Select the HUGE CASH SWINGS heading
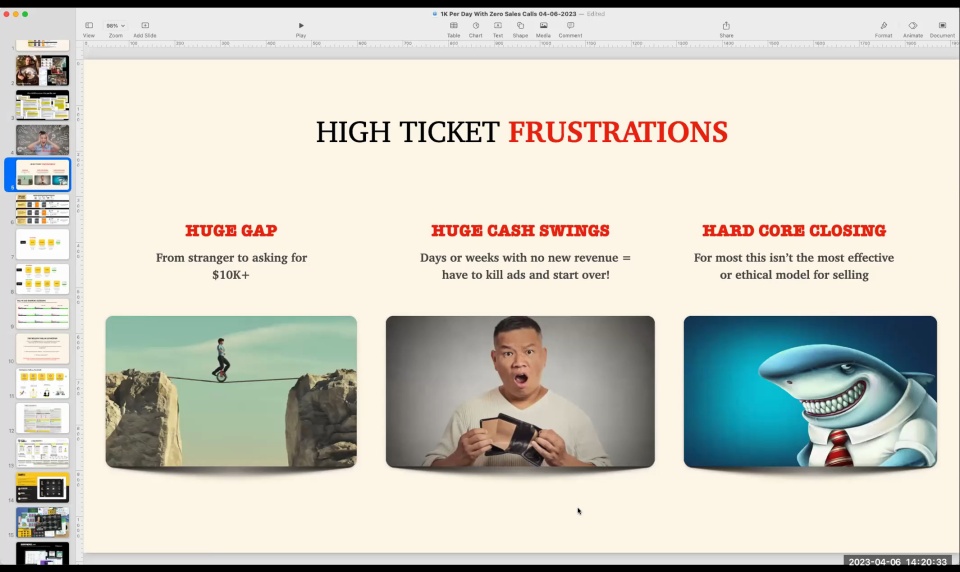 pyautogui.click(x=520, y=230)
